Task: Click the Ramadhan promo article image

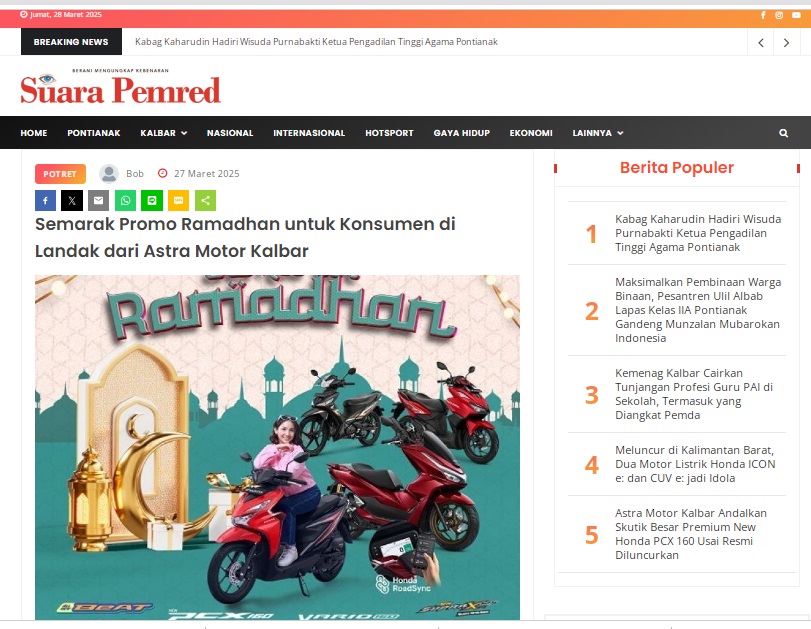Action: click(277, 447)
